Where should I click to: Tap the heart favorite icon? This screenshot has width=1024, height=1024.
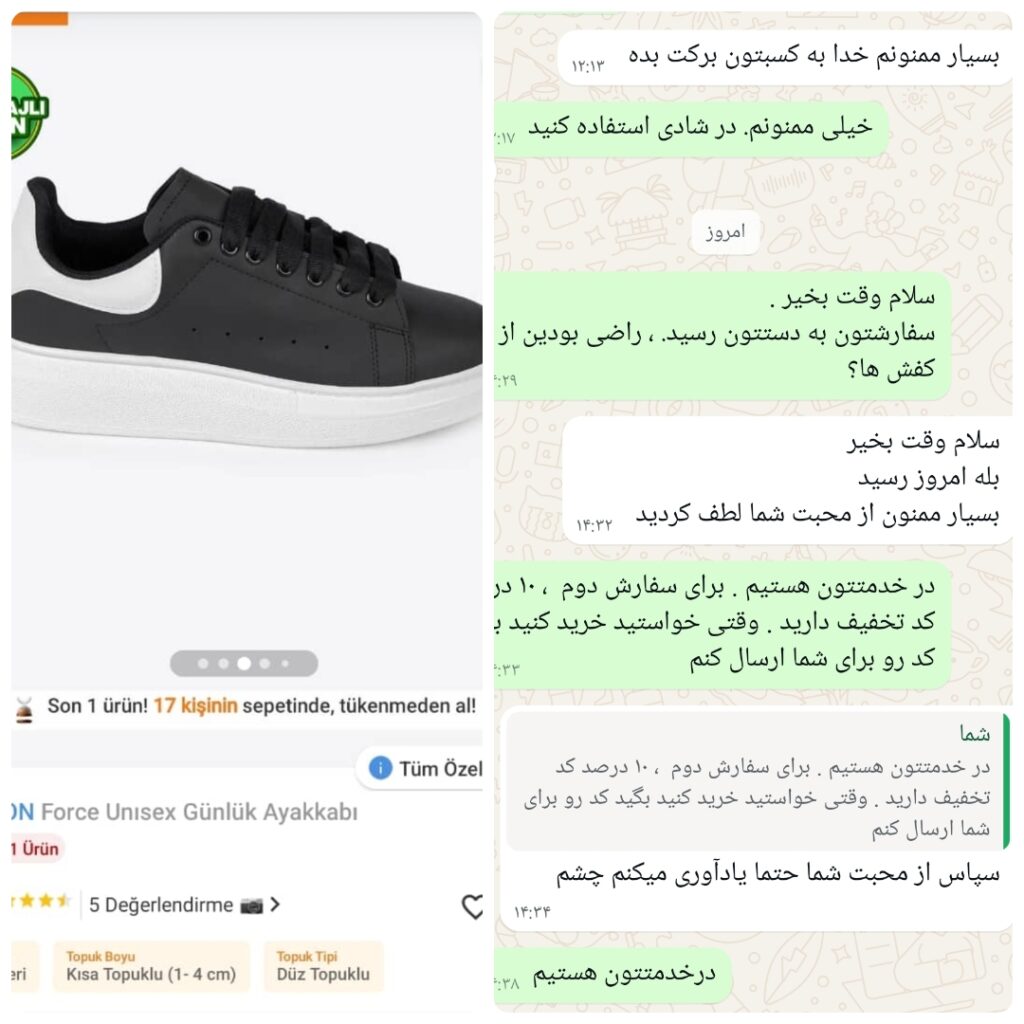pyautogui.click(x=472, y=906)
